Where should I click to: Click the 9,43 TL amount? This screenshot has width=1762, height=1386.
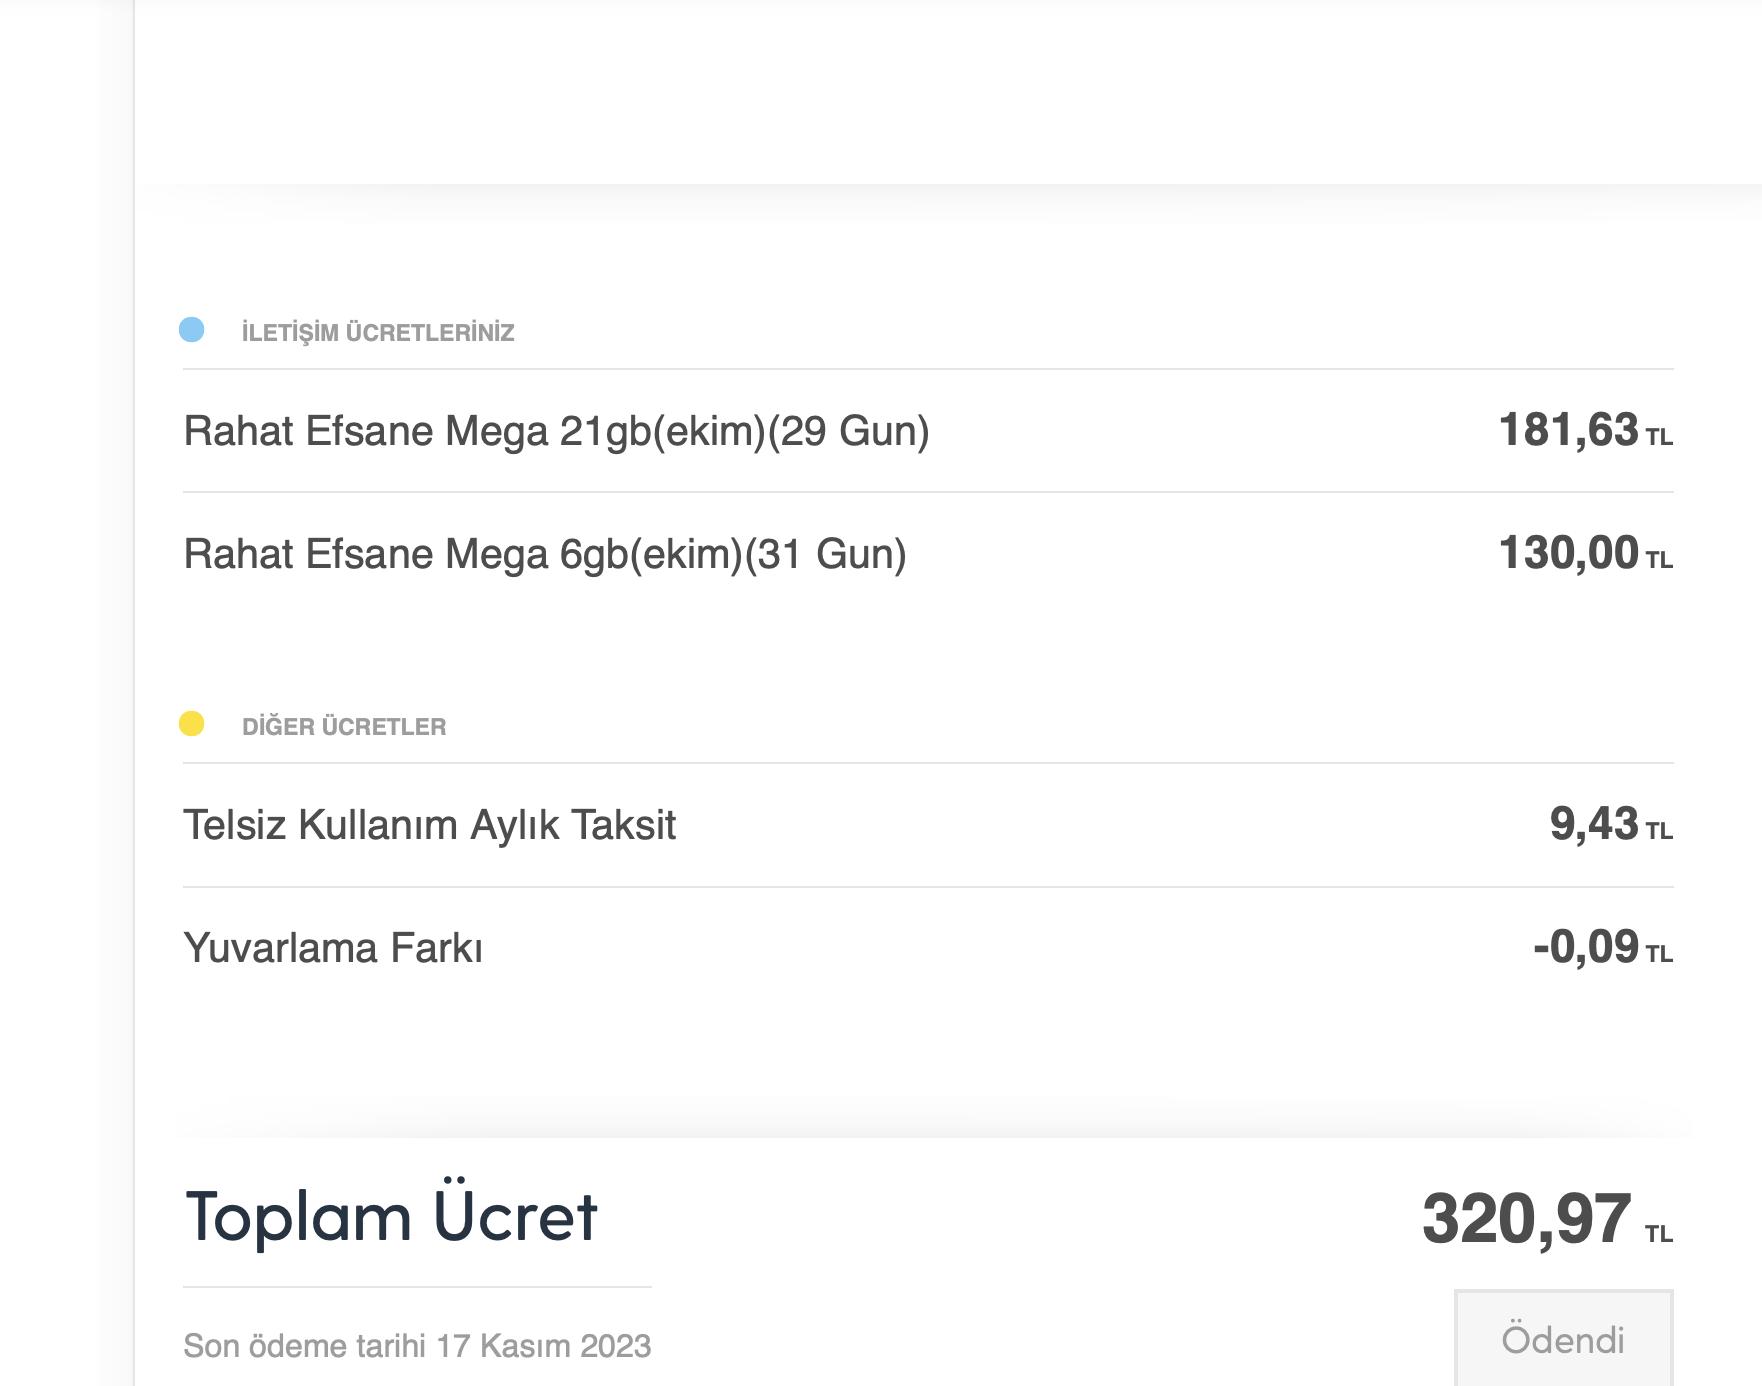1611,825
